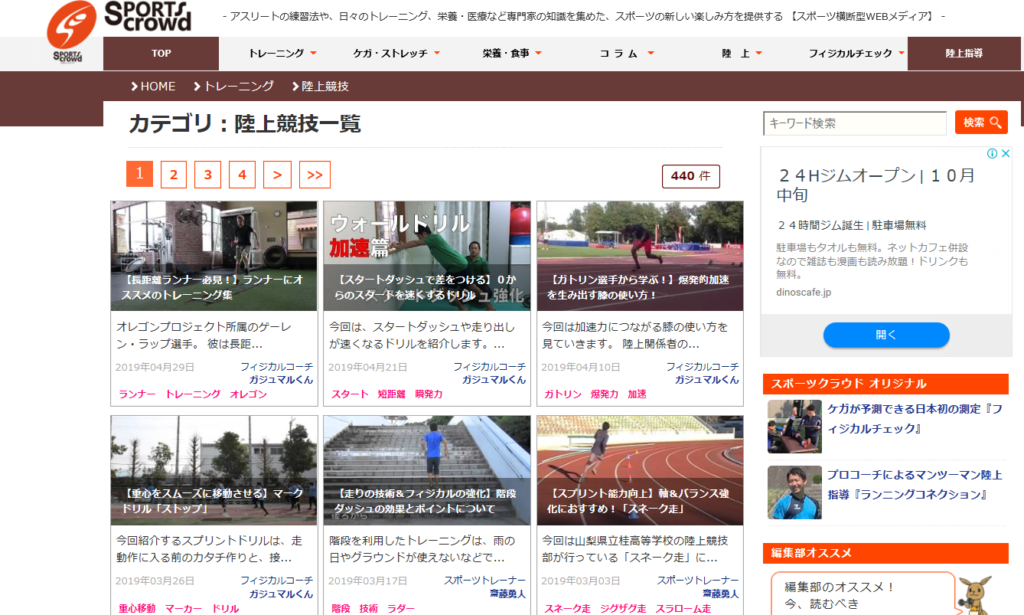This screenshot has height=615, width=1024.
Task: Click the ジグザグ走 tag
Action: click(x=623, y=608)
